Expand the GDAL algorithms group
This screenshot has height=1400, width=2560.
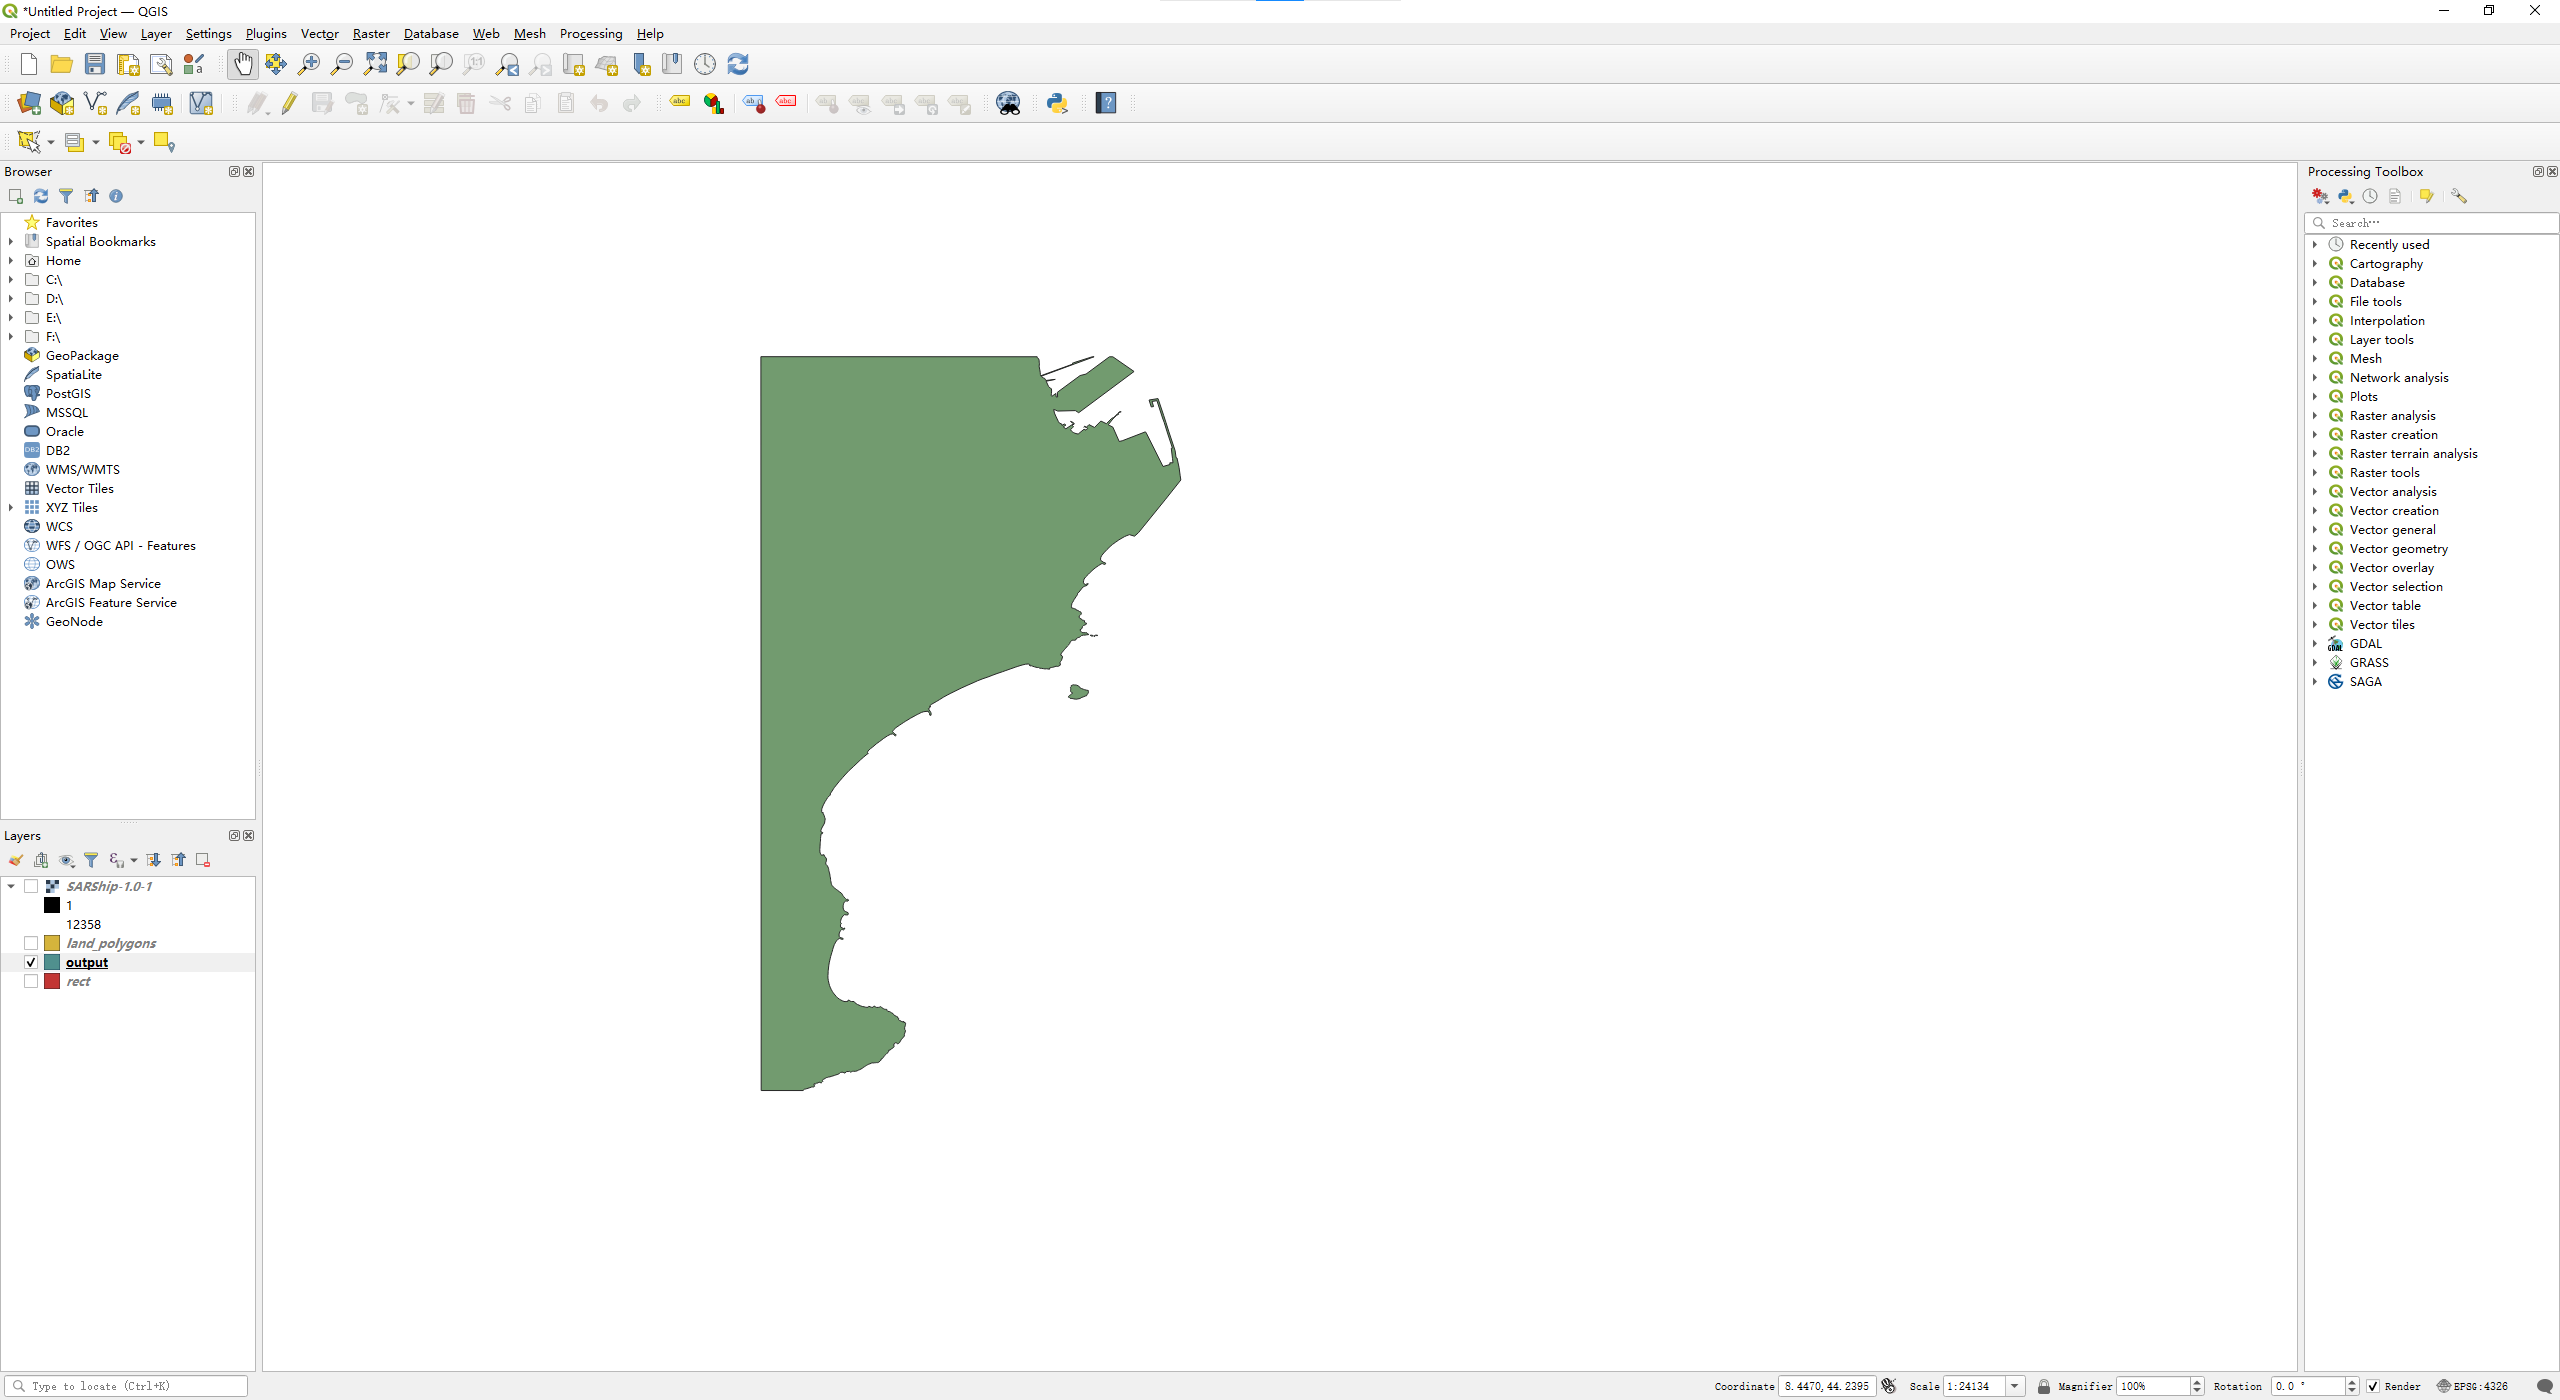tap(2315, 644)
